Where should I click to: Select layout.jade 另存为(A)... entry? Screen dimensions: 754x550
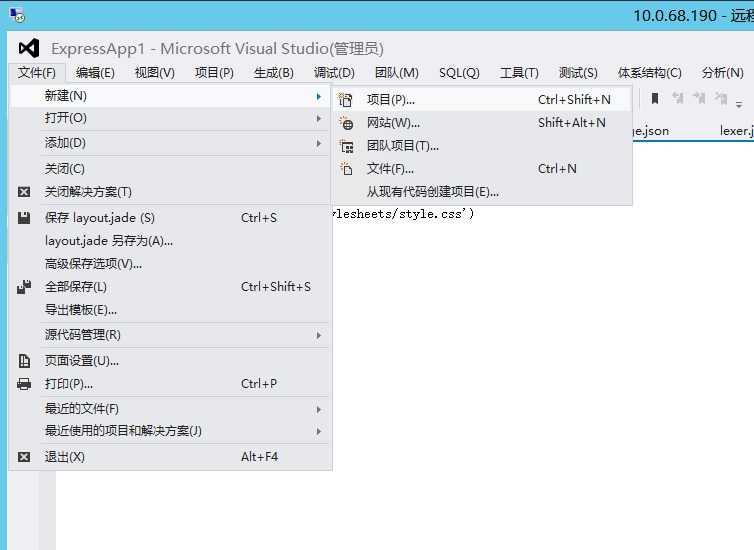pos(171,241)
